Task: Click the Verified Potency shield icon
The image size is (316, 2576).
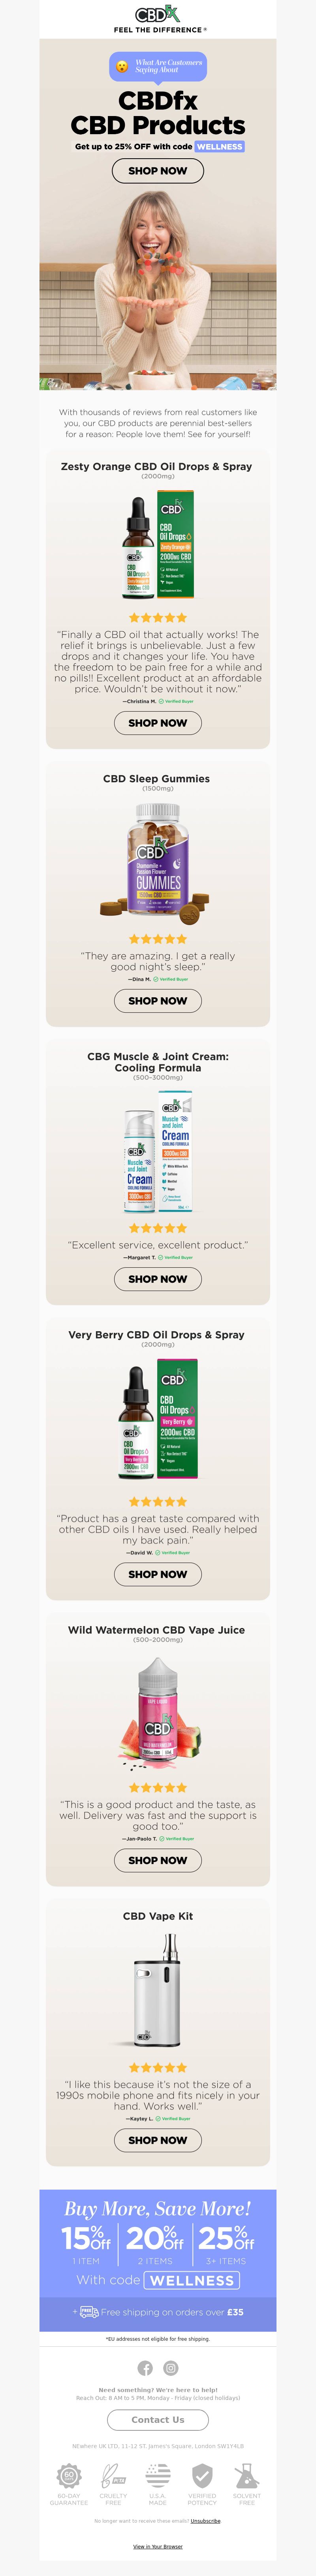Action: [202, 2476]
